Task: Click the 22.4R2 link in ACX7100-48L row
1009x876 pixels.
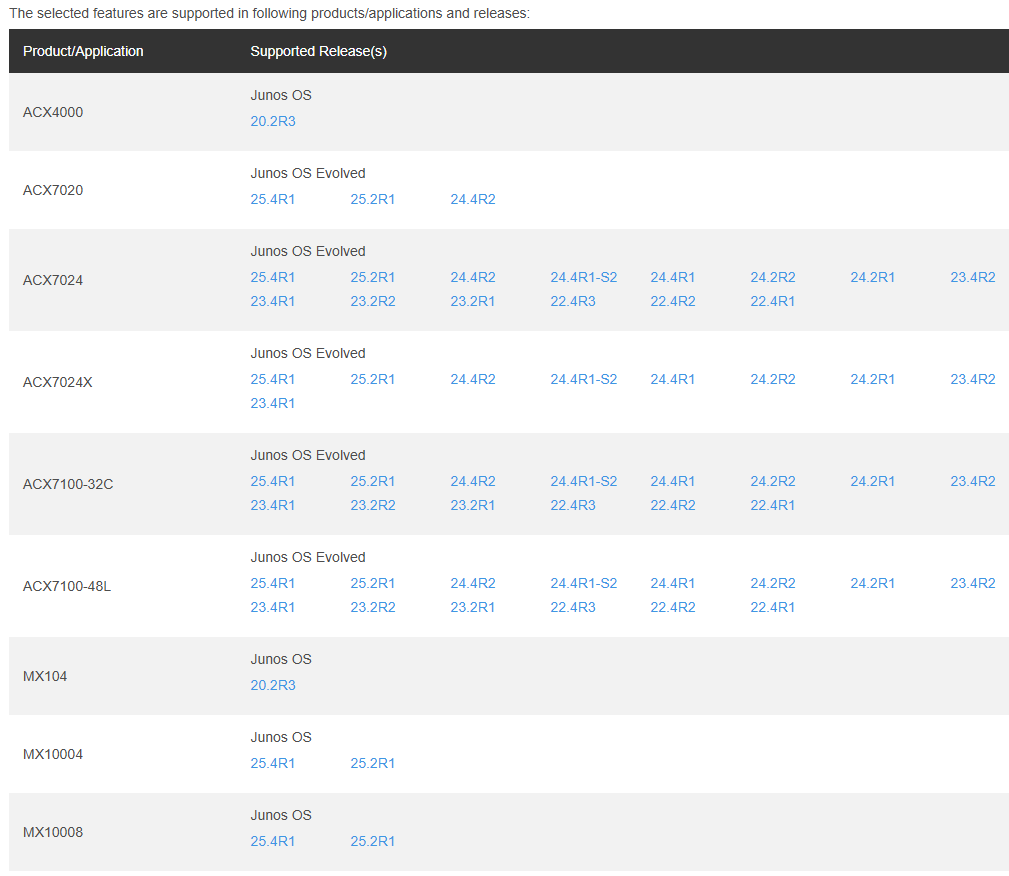Action: point(672,607)
